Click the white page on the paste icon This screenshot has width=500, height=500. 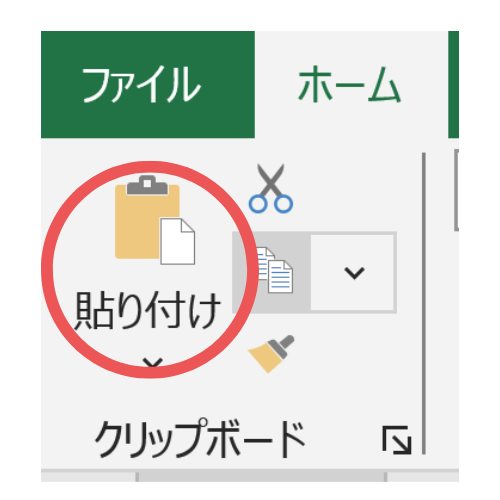pos(178,241)
